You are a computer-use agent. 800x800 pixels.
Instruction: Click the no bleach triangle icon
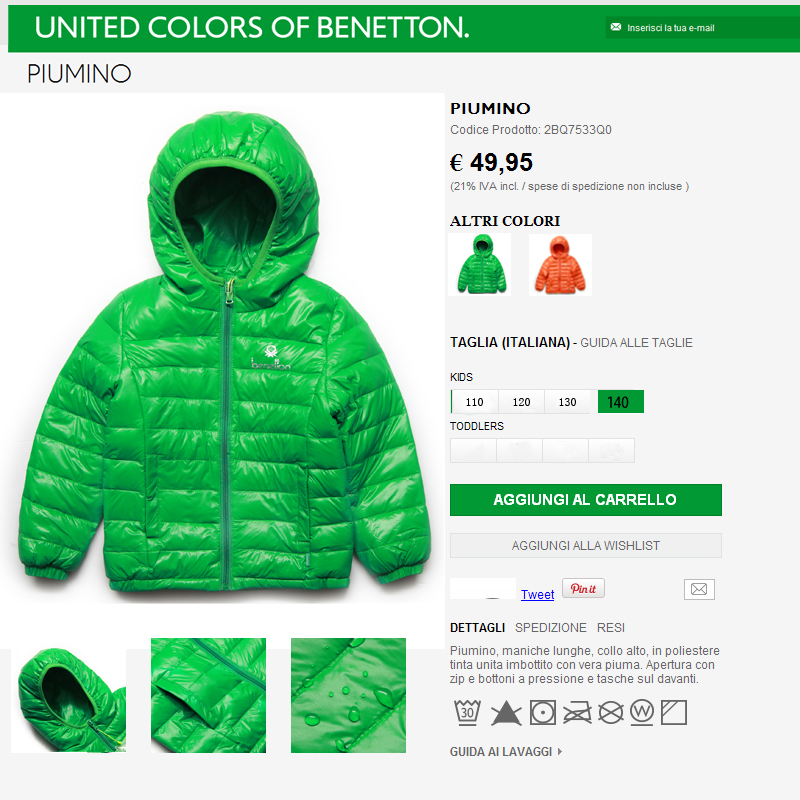tap(506, 713)
